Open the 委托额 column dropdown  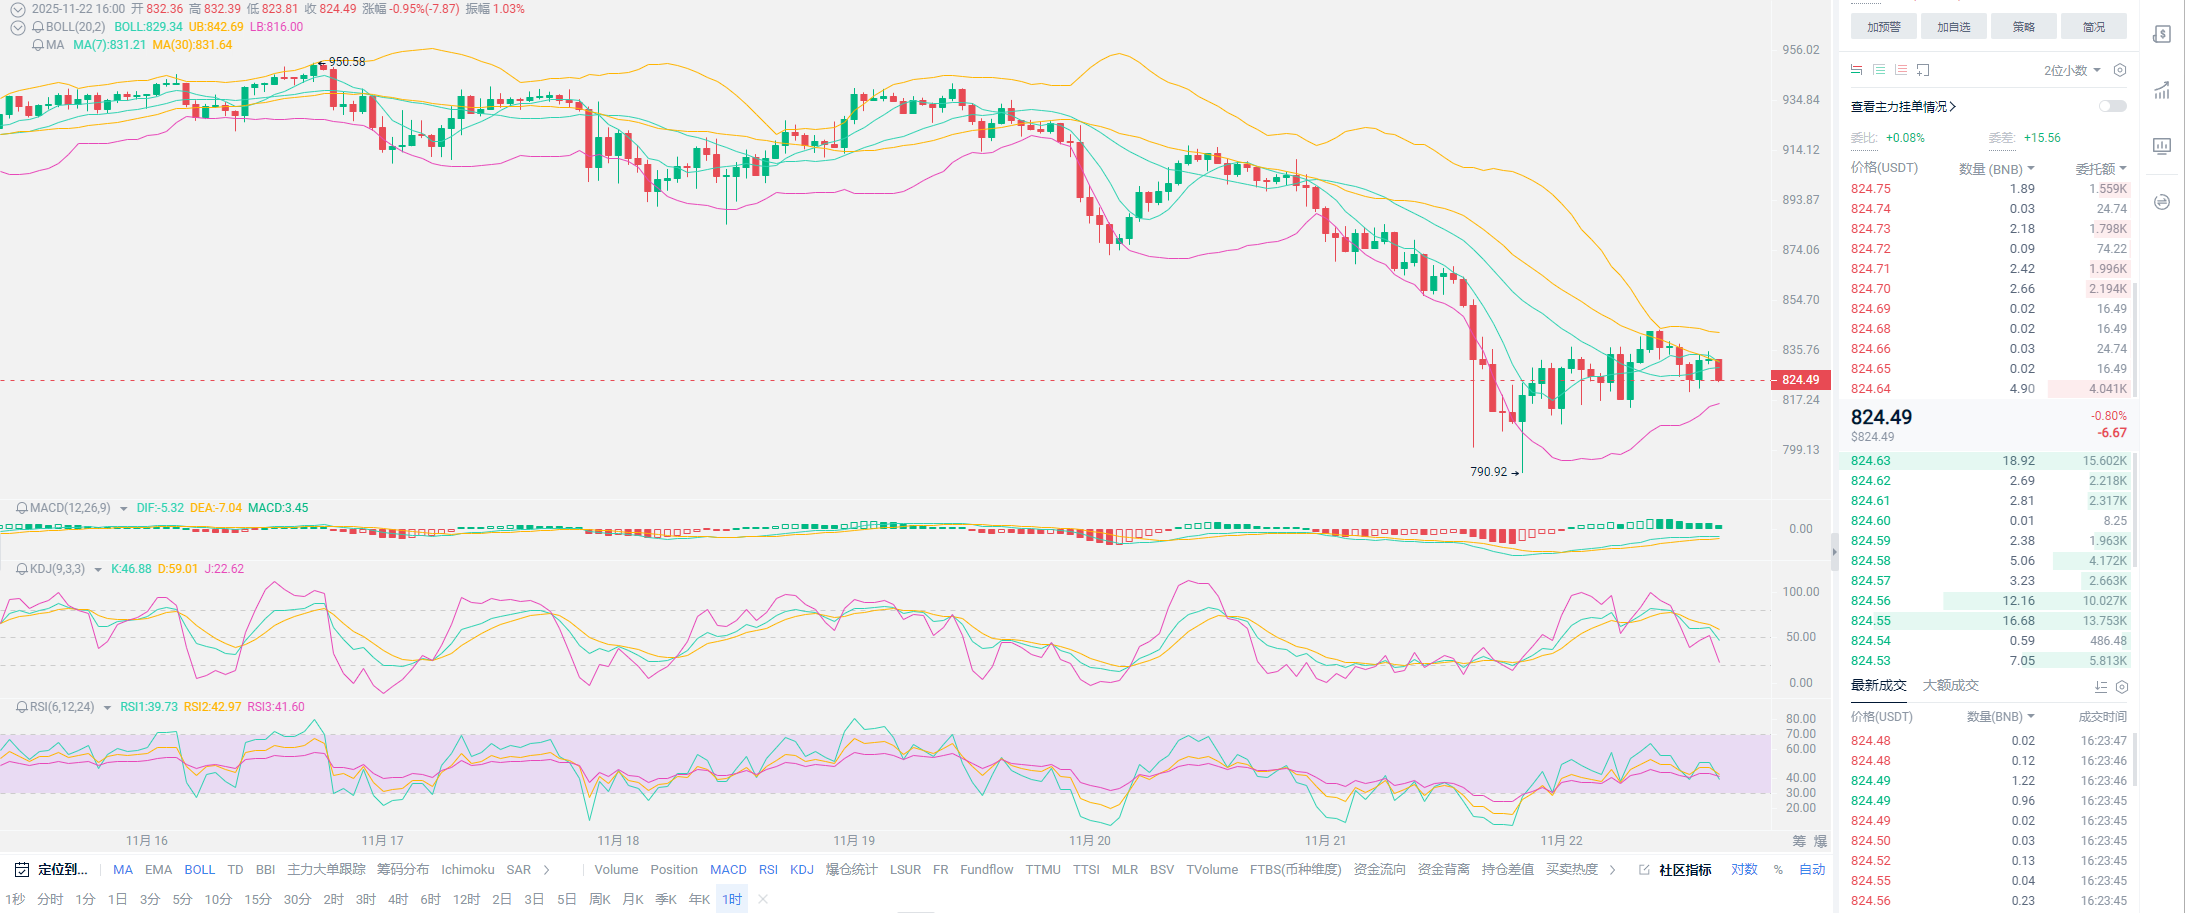pos(2100,169)
